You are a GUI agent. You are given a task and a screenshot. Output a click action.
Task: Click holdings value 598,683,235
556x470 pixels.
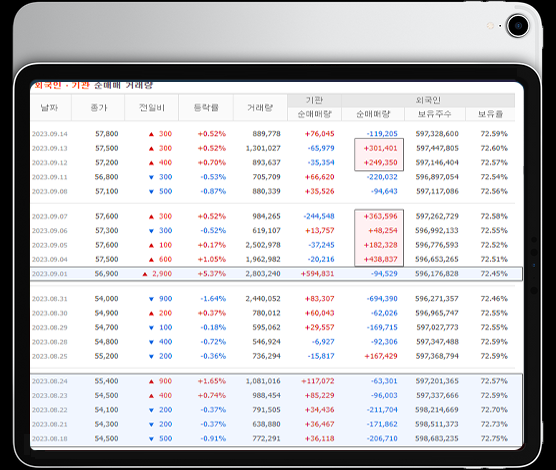tap(437, 438)
